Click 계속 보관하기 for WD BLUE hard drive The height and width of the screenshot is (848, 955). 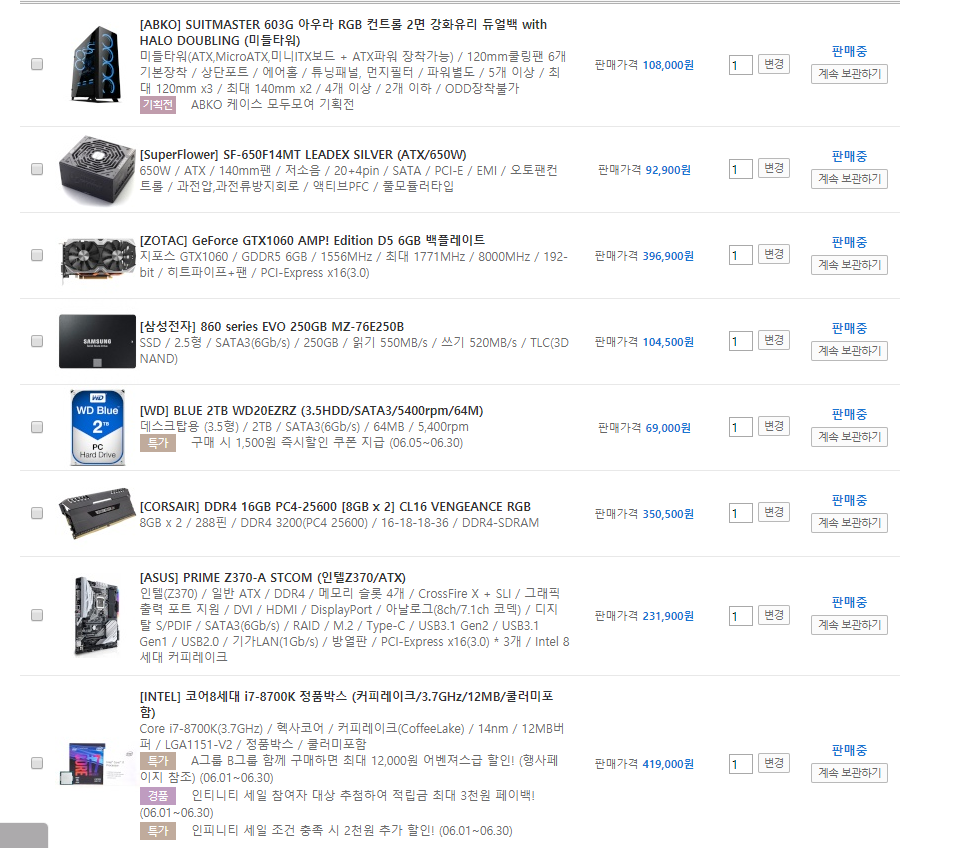[x=849, y=436]
